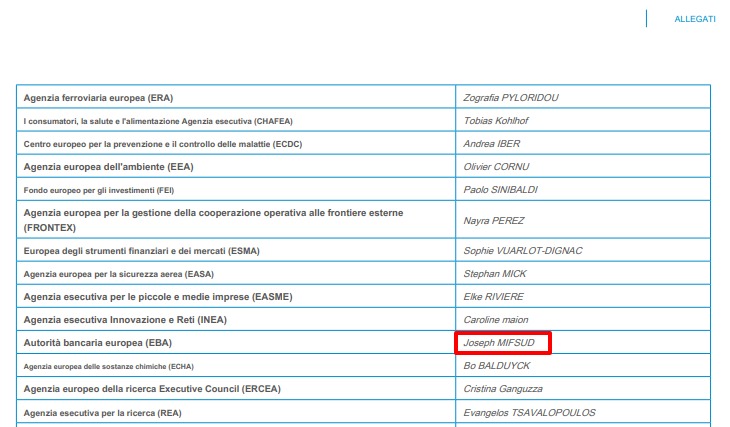Viewport: 730px width, 427px height.
Task: Select the name 'Stephan MICK'
Action: 494,274
